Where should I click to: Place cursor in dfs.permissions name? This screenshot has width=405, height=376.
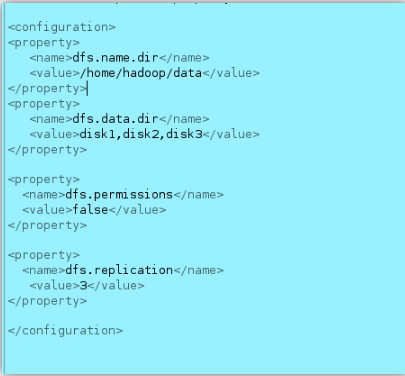pos(119,195)
